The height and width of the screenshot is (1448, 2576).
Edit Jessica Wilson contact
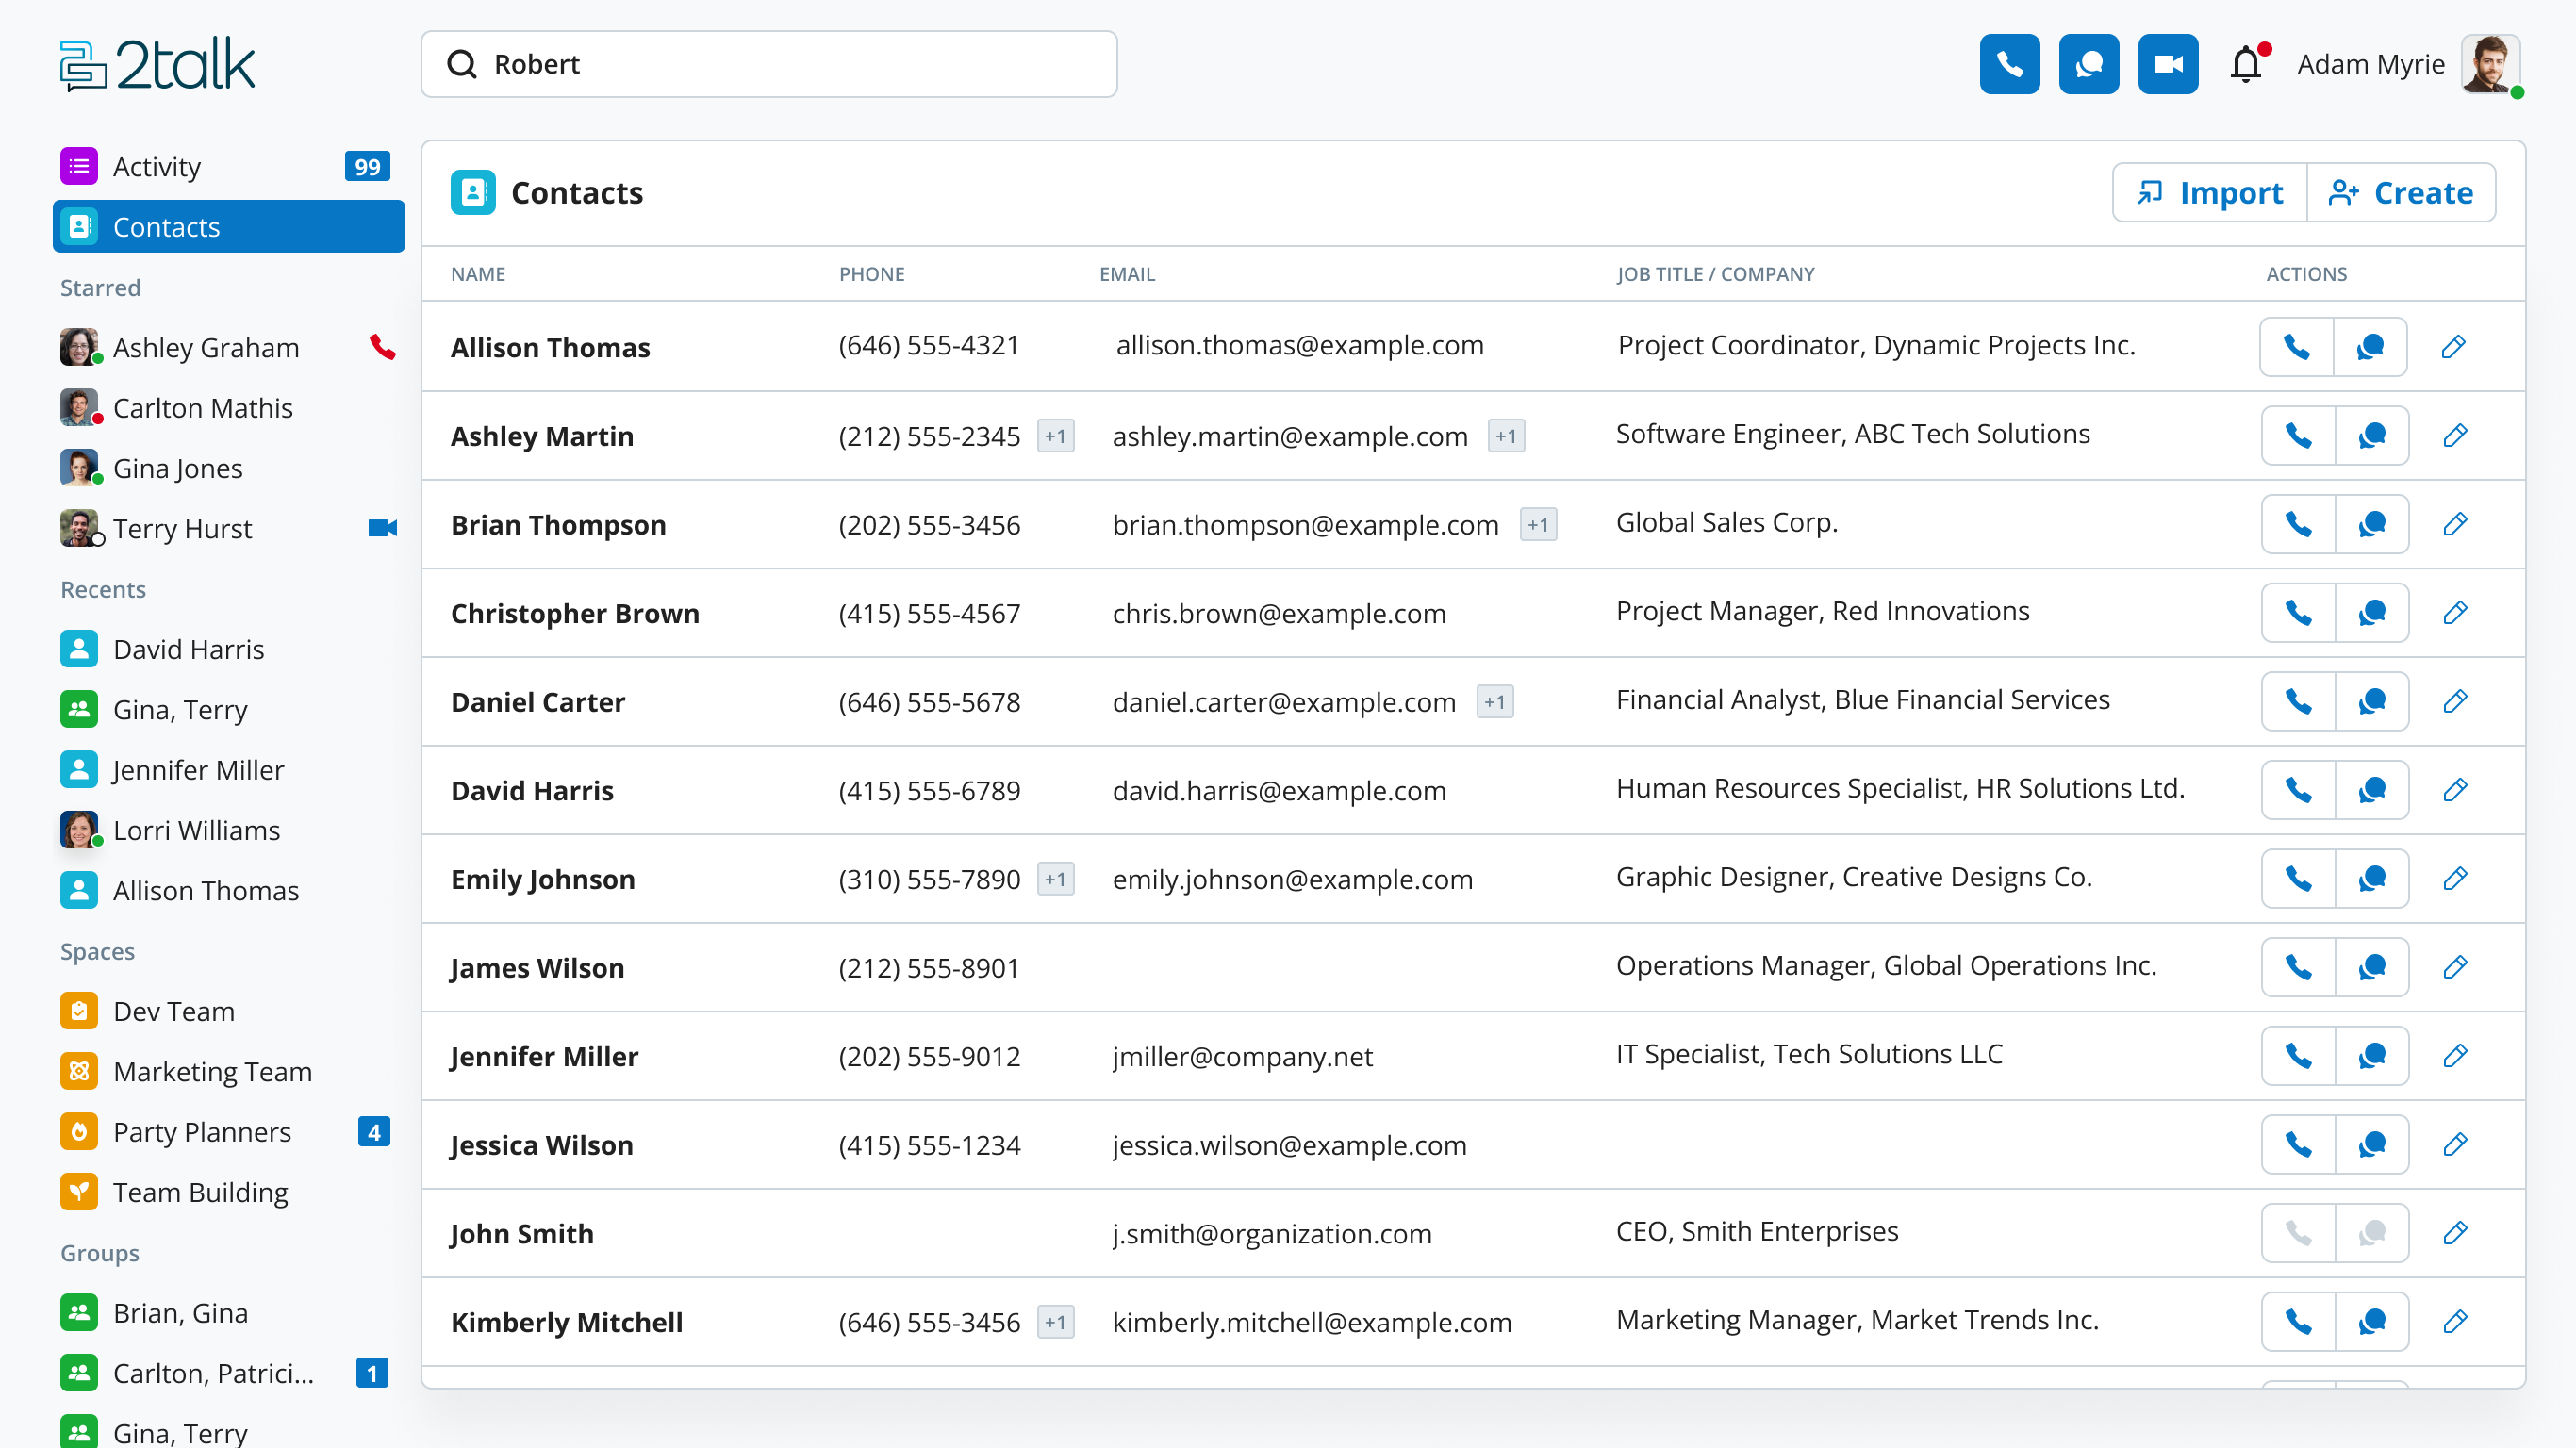tap(2454, 1144)
